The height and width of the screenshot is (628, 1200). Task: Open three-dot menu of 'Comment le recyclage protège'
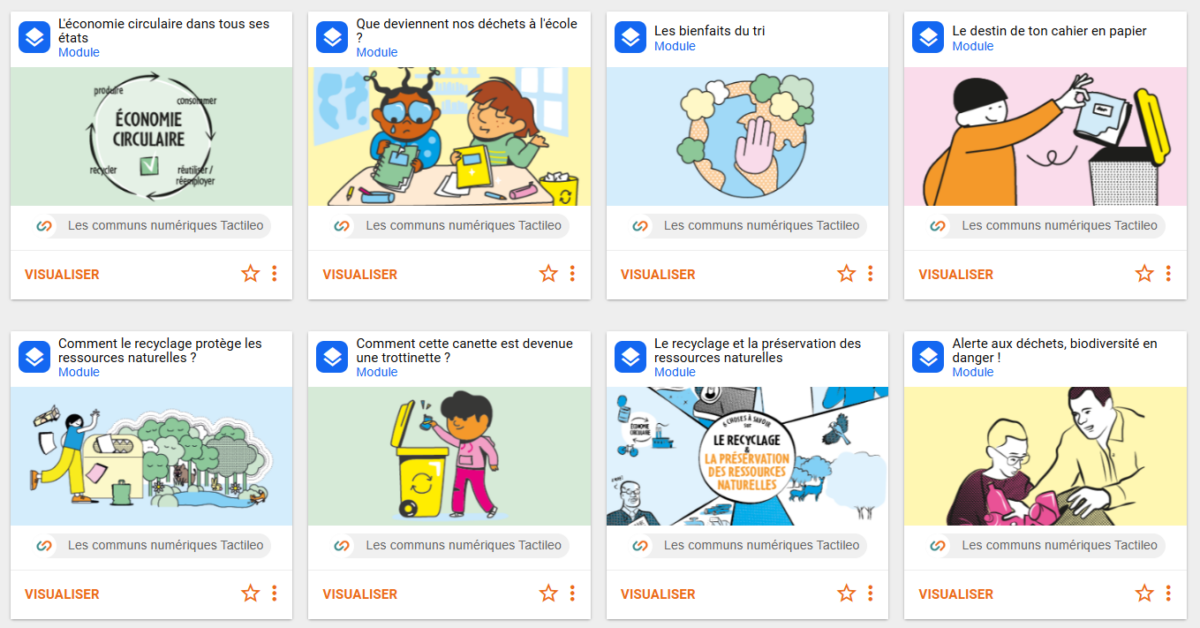pos(274,594)
